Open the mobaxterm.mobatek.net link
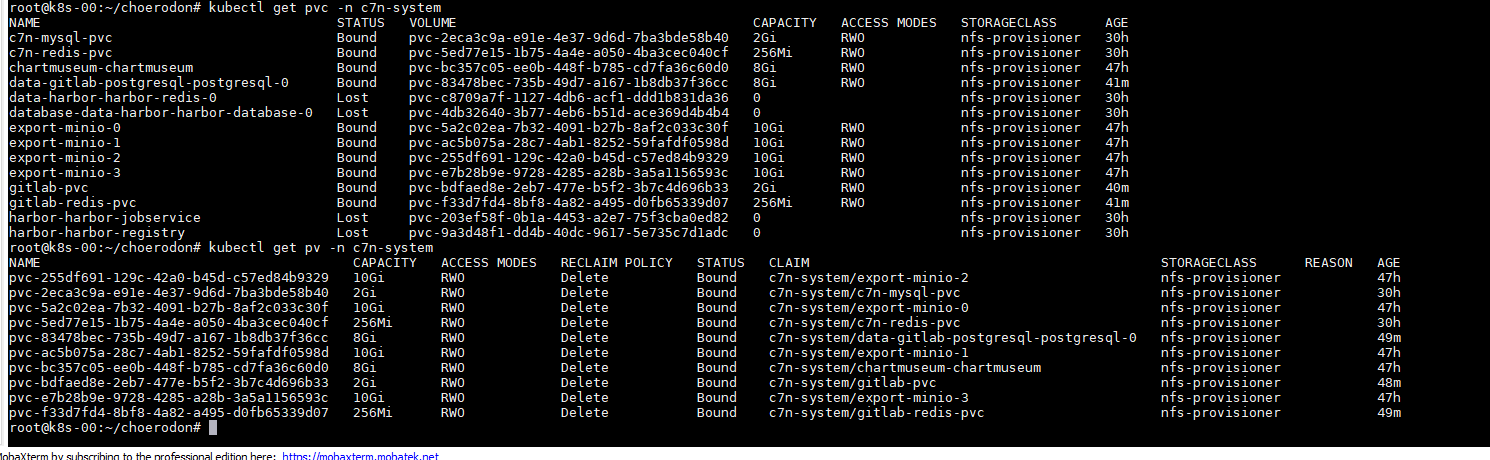This screenshot has height=460, width=1490. pyautogui.click(x=360, y=456)
